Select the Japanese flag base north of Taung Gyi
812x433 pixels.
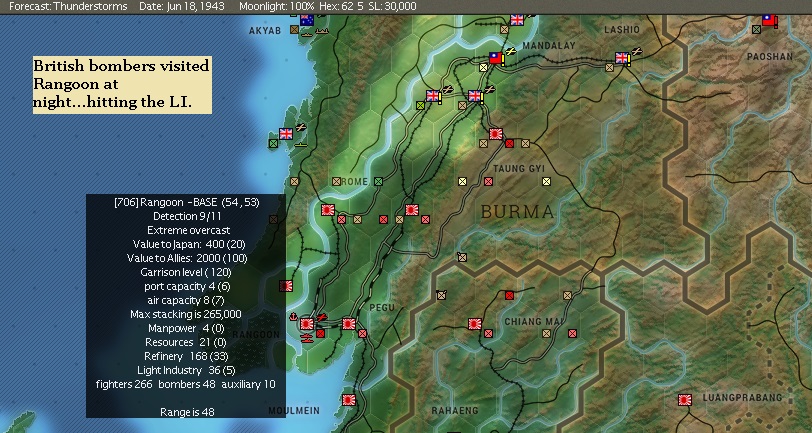pyautogui.click(x=496, y=134)
